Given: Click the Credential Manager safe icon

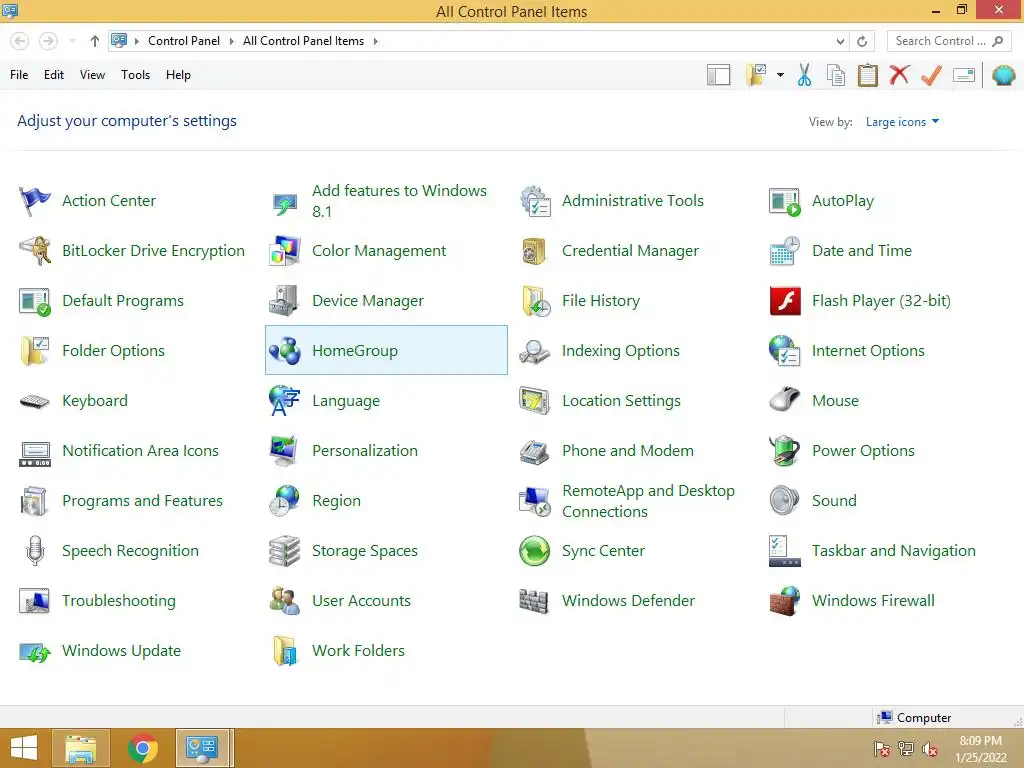Looking at the screenshot, I should (x=535, y=251).
